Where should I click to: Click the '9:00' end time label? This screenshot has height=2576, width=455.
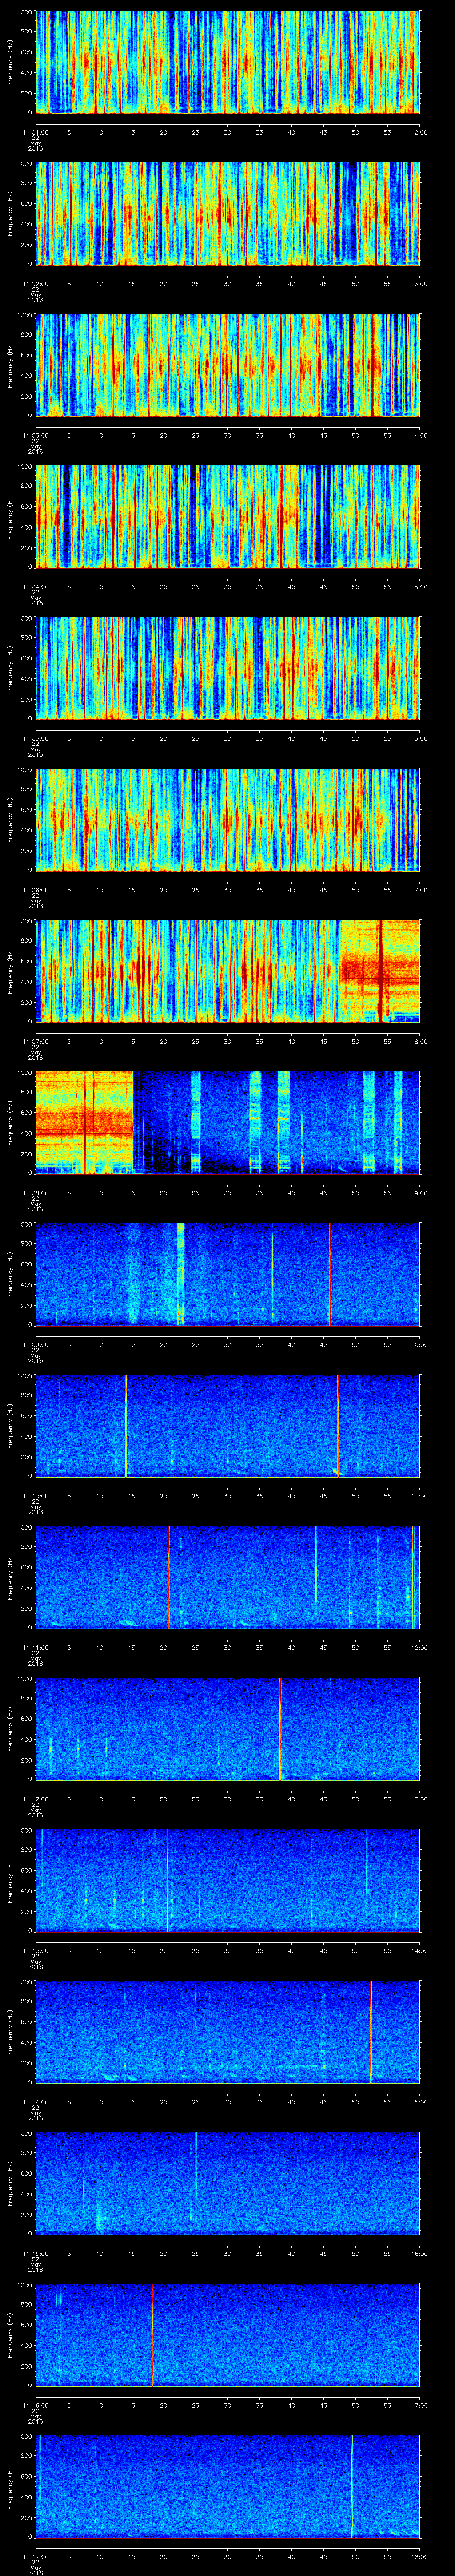(420, 1192)
